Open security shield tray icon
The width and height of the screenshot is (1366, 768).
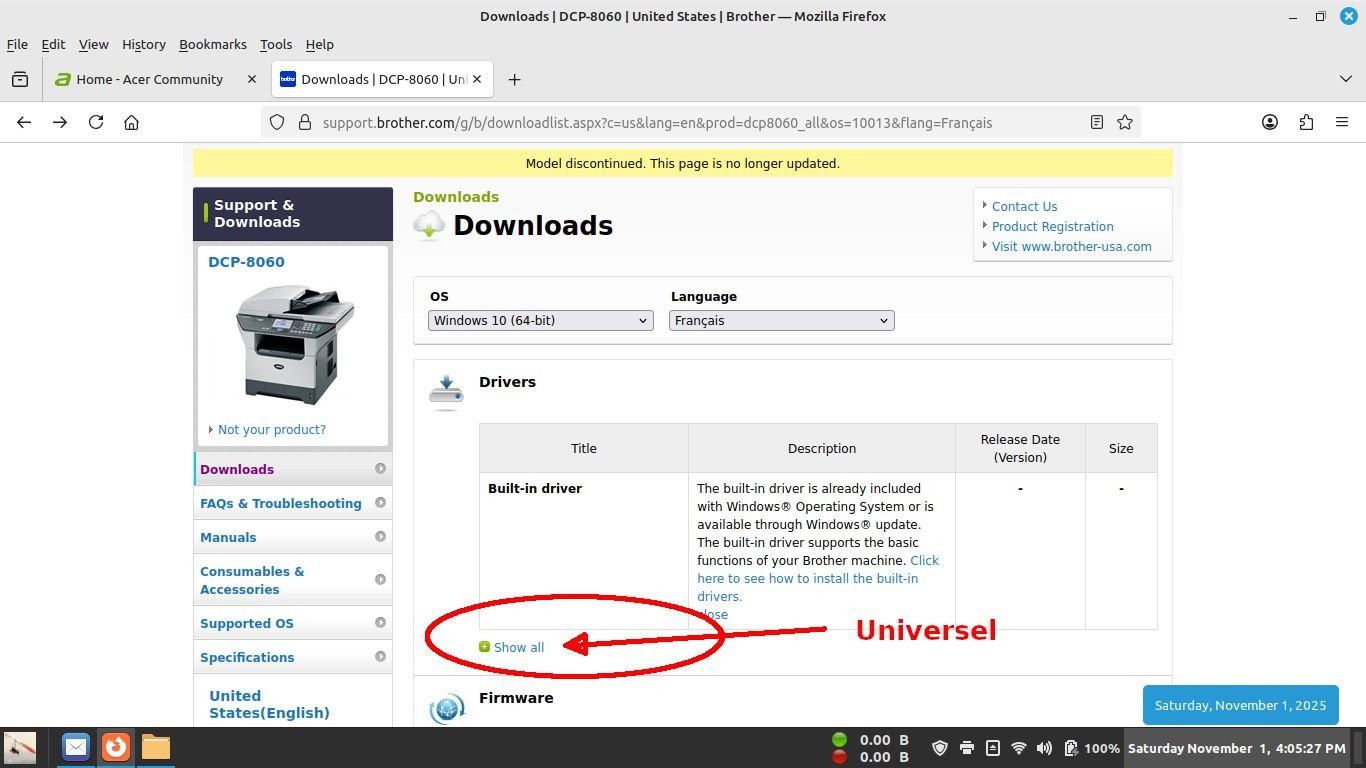(940, 748)
